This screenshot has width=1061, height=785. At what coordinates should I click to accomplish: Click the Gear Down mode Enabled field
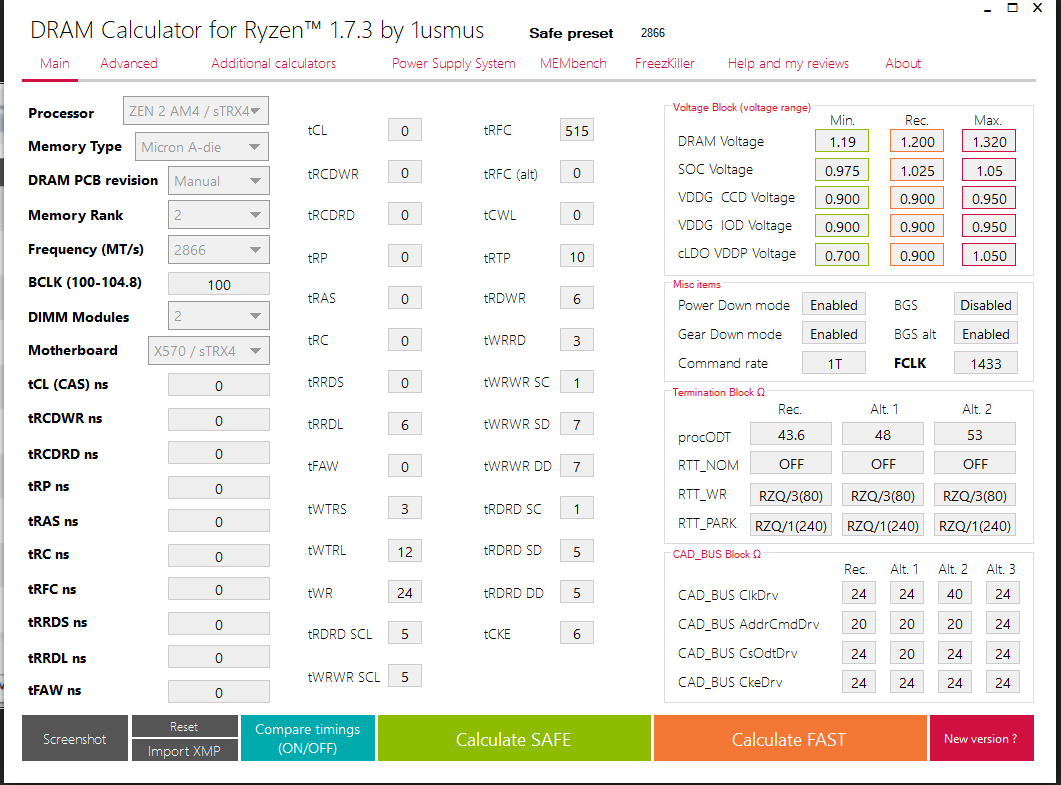[x=834, y=334]
